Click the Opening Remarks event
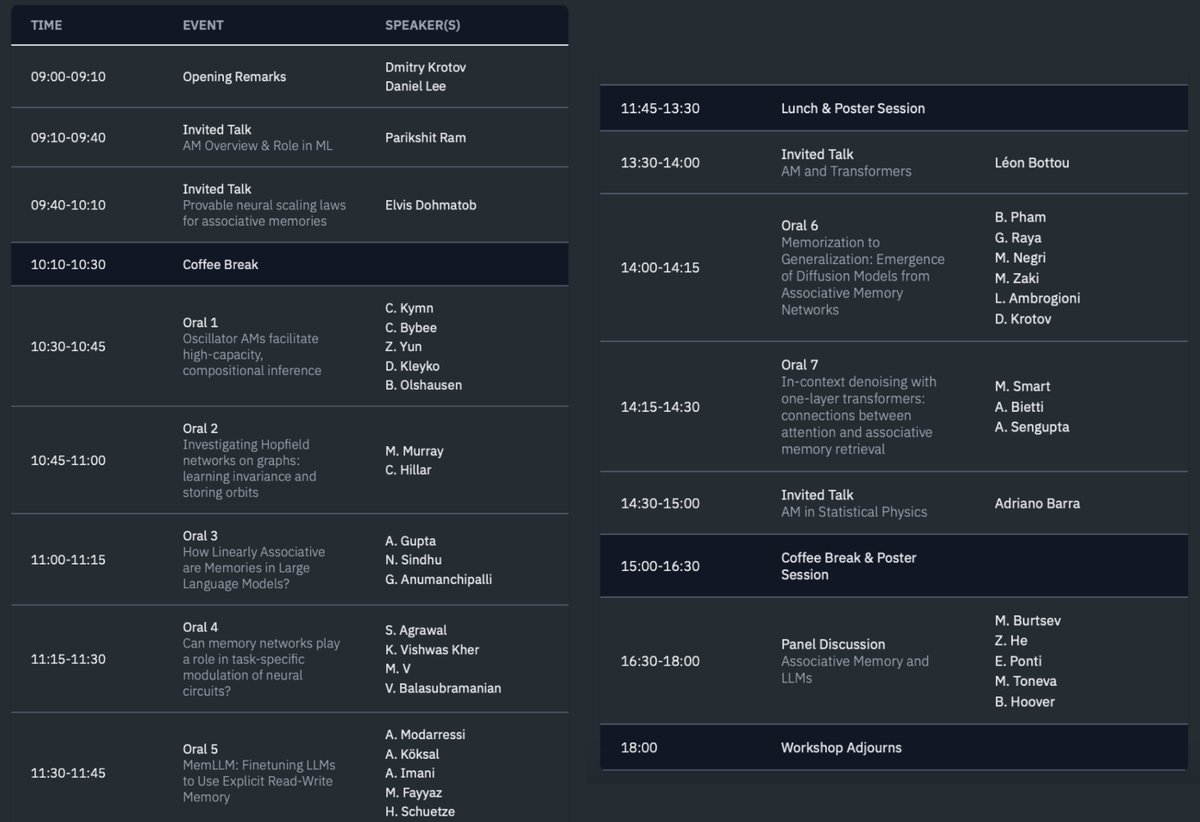Image resolution: width=1200 pixels, height=822 pixels. click(234, 77)
